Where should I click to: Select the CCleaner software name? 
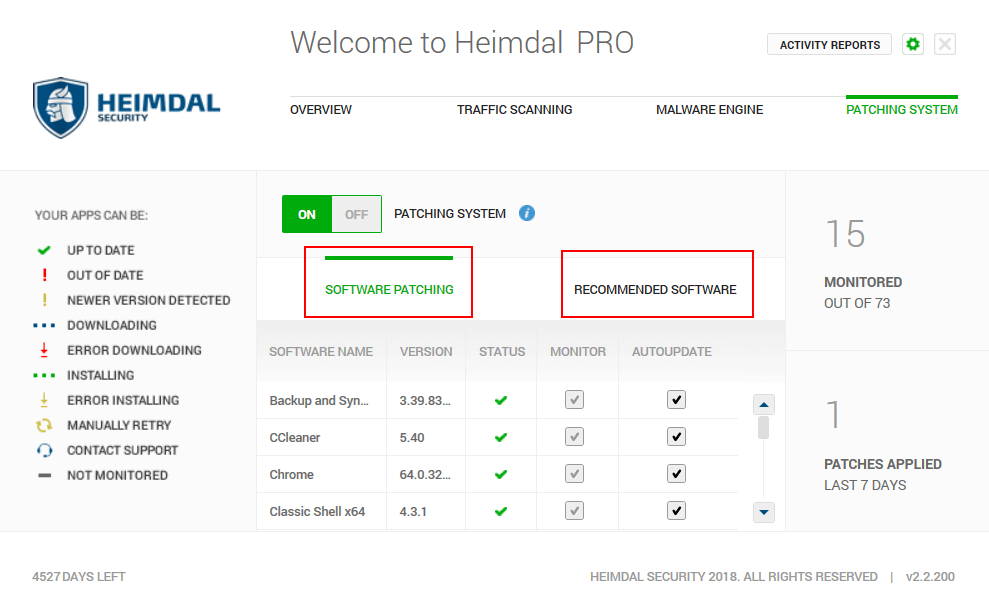(295, 438)
